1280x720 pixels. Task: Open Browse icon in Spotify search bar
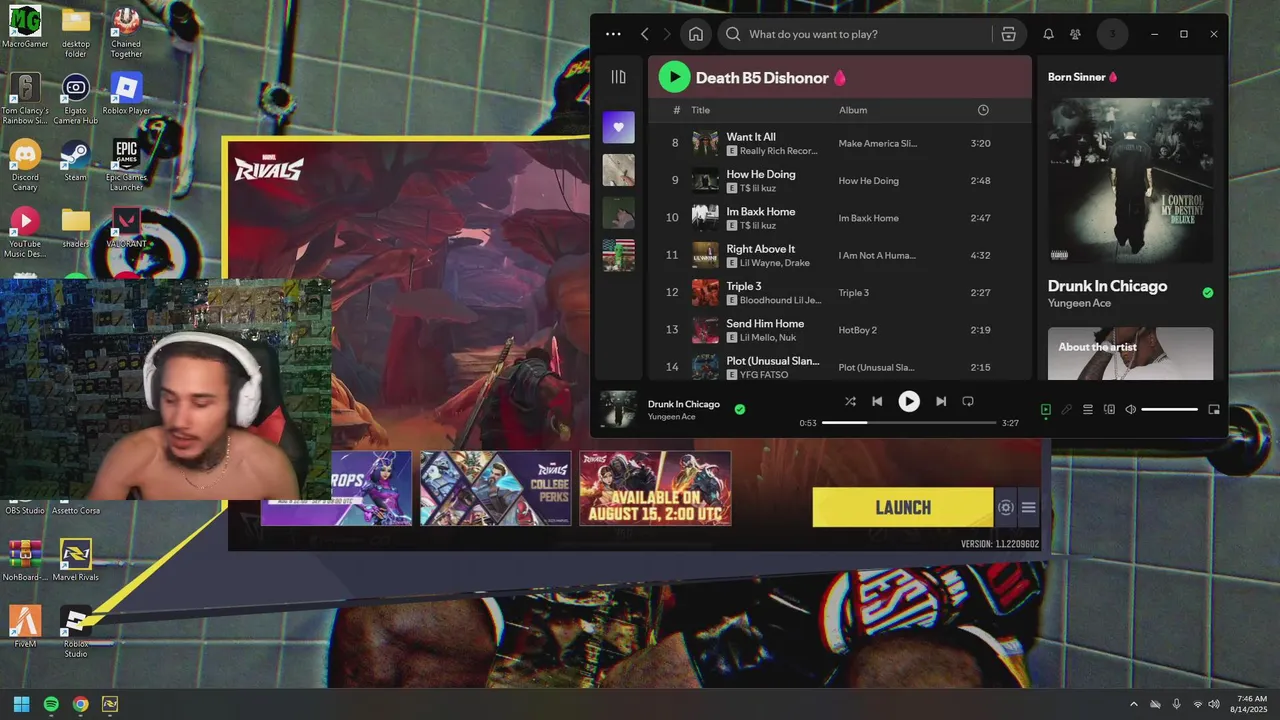point(1008,34)
